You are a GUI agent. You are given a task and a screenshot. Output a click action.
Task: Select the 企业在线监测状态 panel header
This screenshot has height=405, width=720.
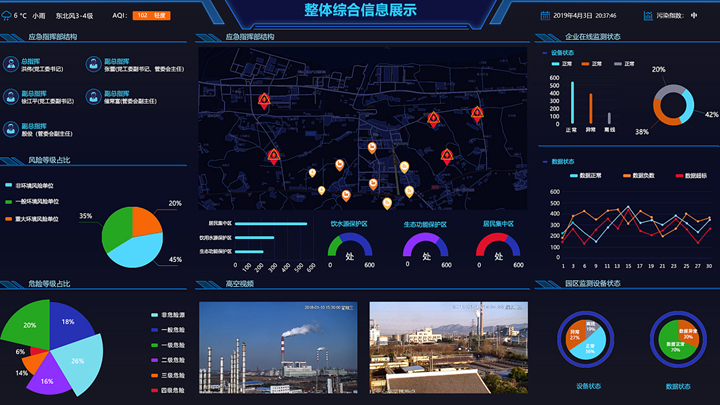coord(592,37)
